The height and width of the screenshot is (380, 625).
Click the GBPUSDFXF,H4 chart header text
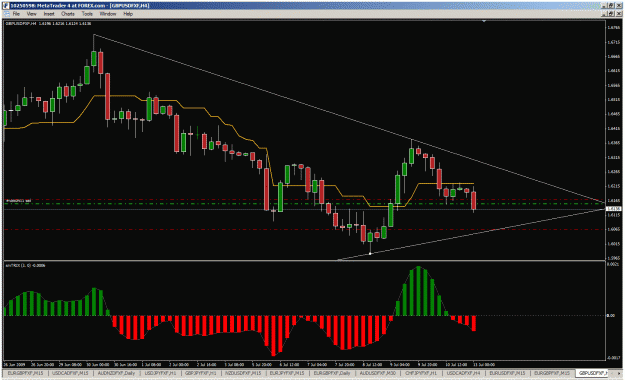48,24
